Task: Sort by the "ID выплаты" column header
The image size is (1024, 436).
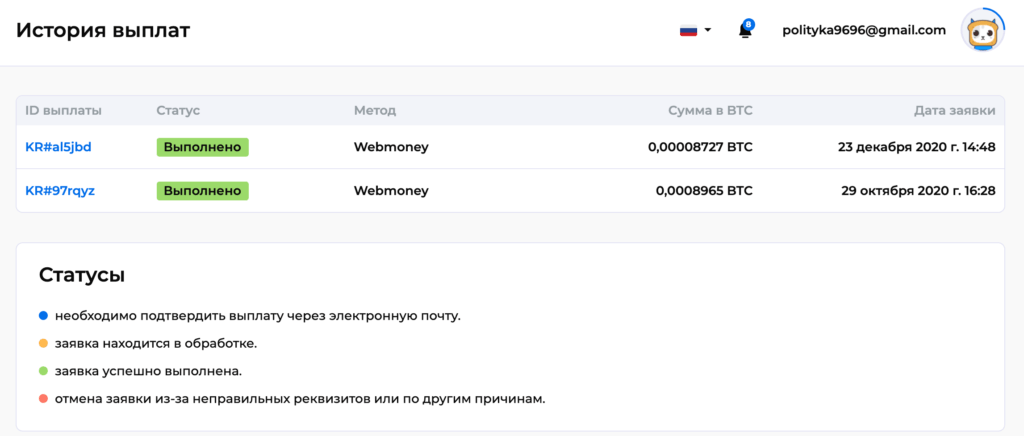Action: (x=63, y=110)
